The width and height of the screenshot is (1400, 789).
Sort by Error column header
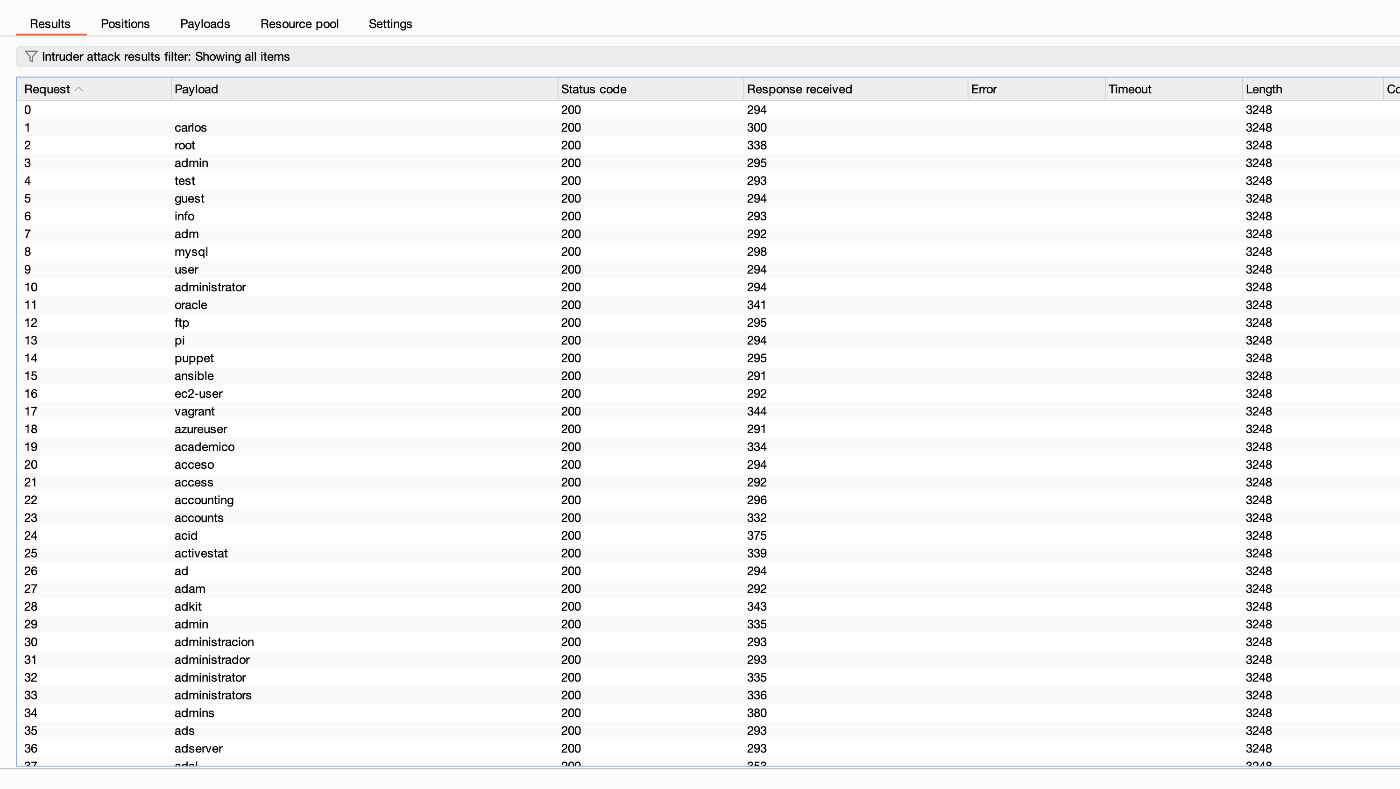[1036, 89]
